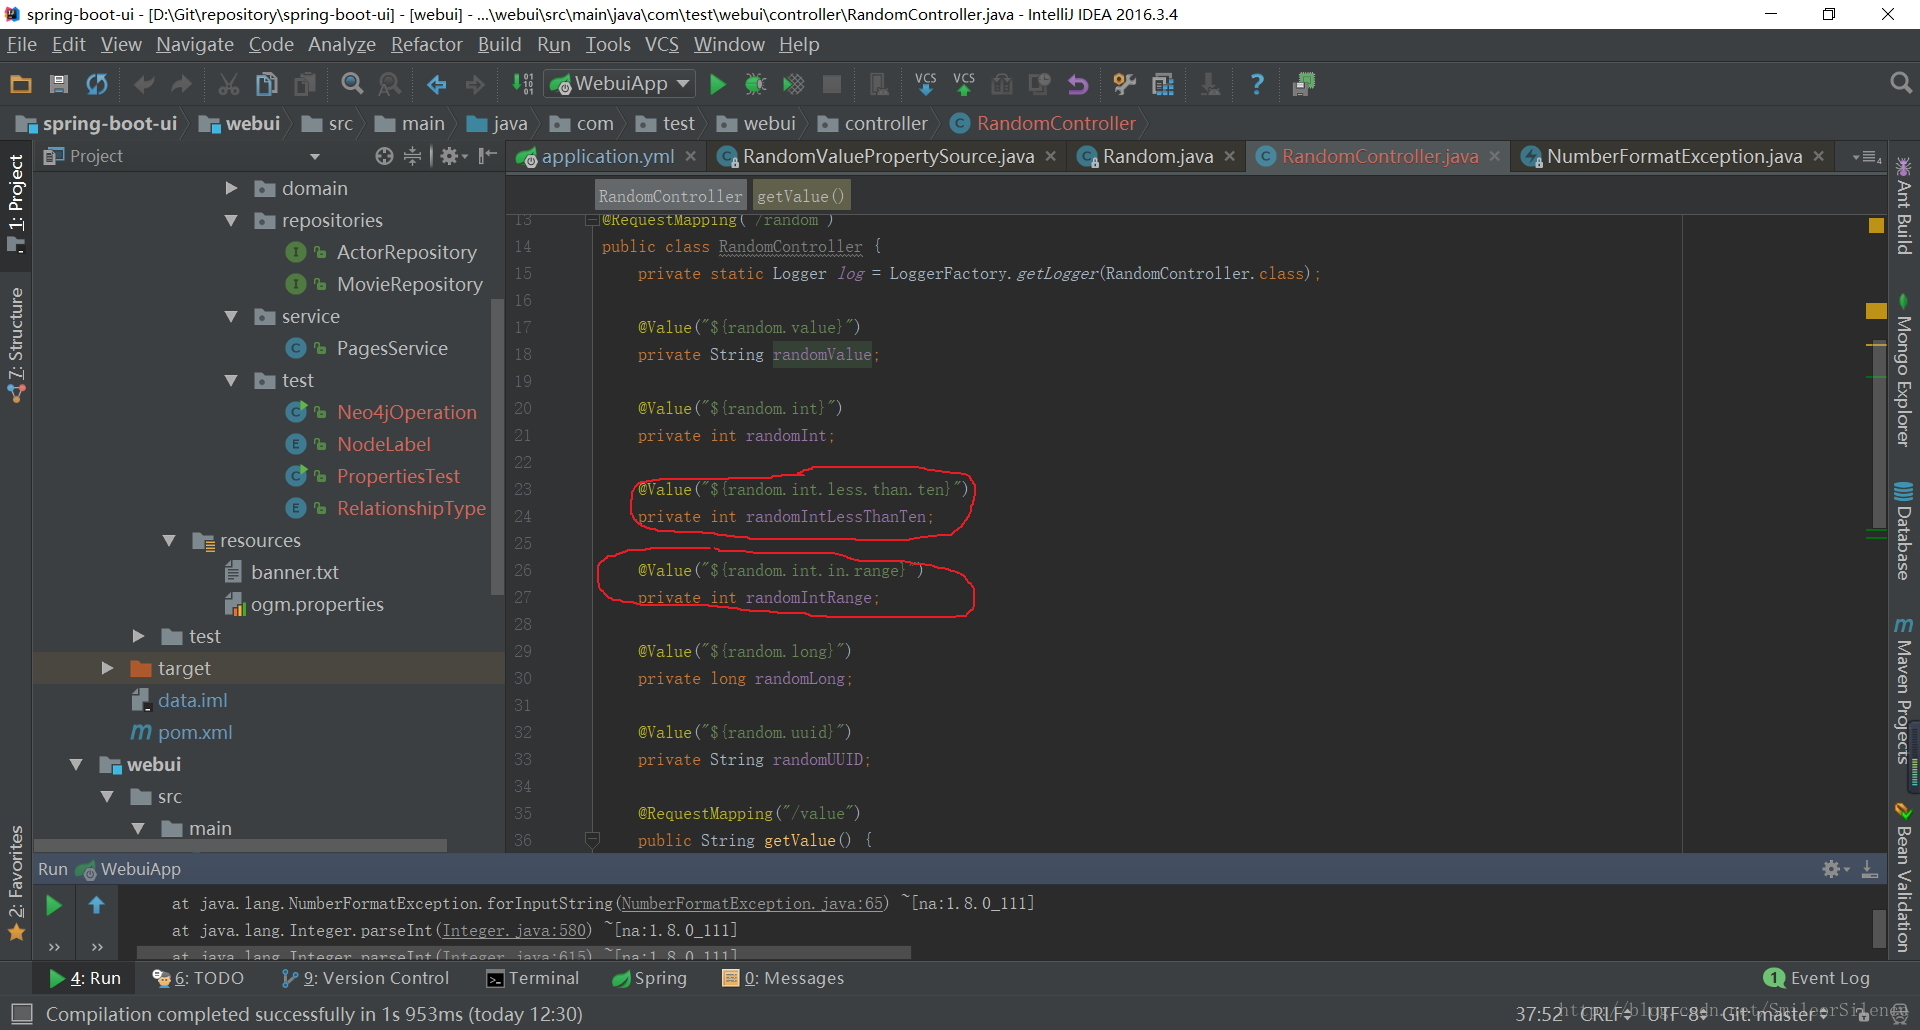Open the TODO tool window
Screen dimensions: 1920x1030
coord(198,978)
